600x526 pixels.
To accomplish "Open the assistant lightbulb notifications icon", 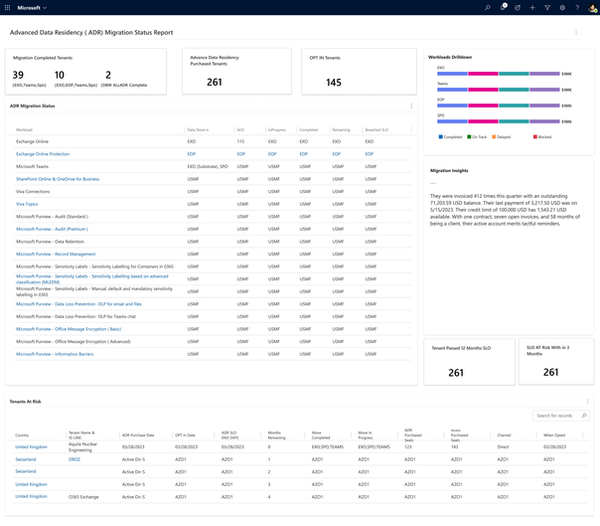I will click(x=503, y=7).
